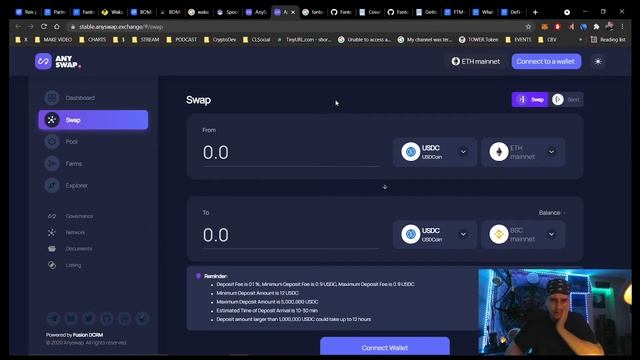Switch to the Send mode tab
The width and height of the screenshot is (640, 360).
click(x=566, y=100)
